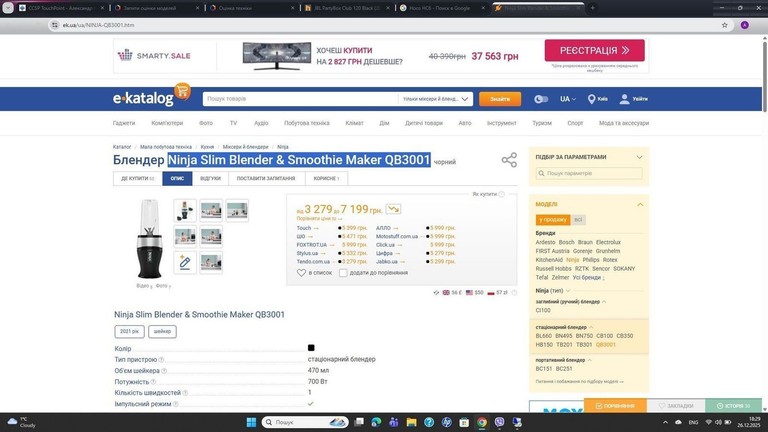768x432 pixels.
Task: Open File Explorer from the taskbar
Action: (x=411, y=422)
